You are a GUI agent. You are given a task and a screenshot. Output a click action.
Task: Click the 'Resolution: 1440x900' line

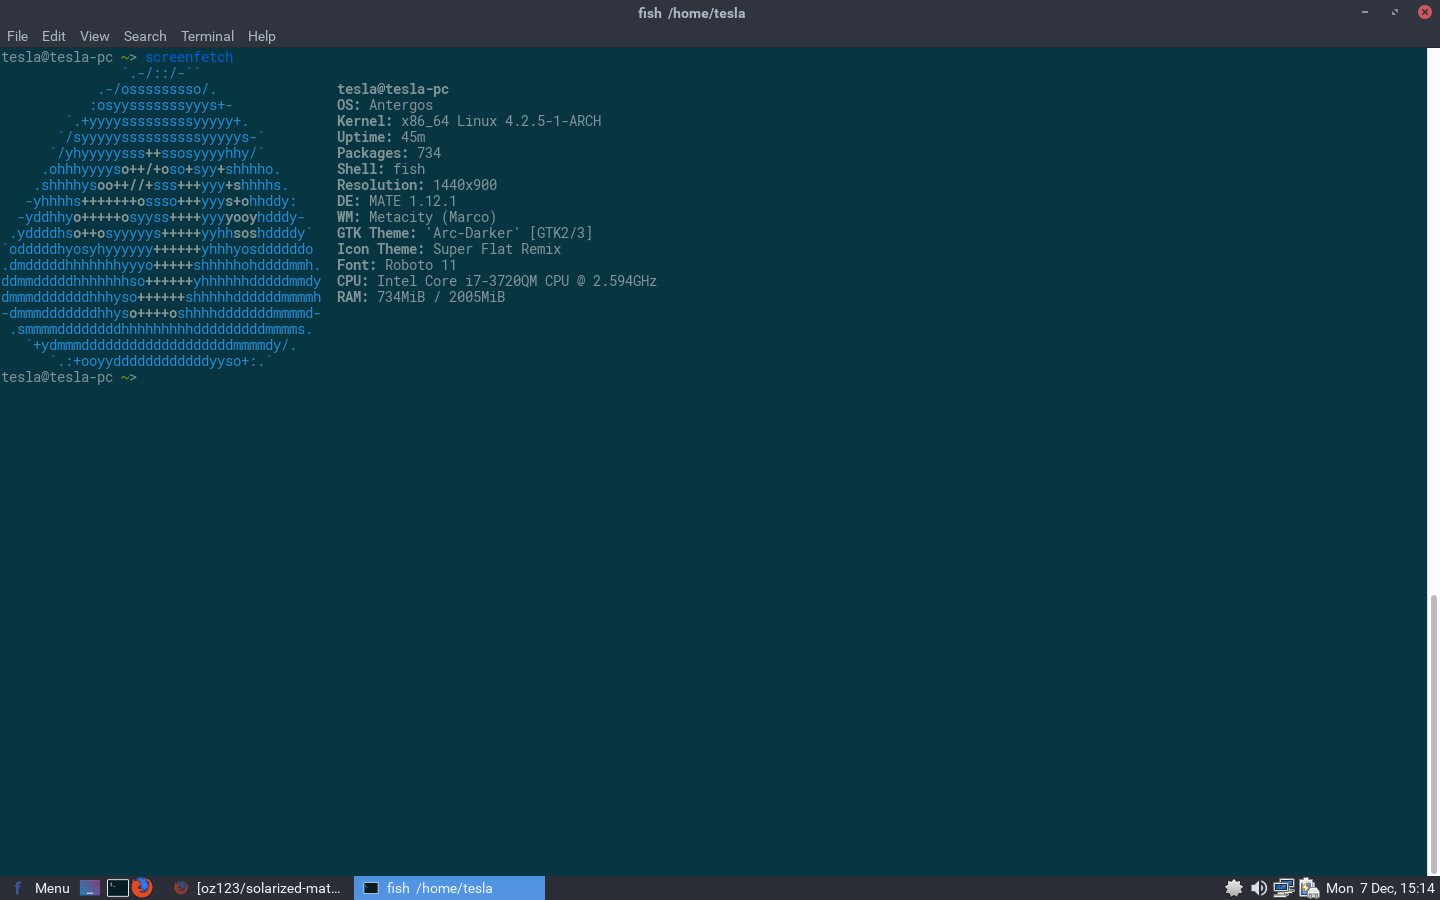coord(417,185)
